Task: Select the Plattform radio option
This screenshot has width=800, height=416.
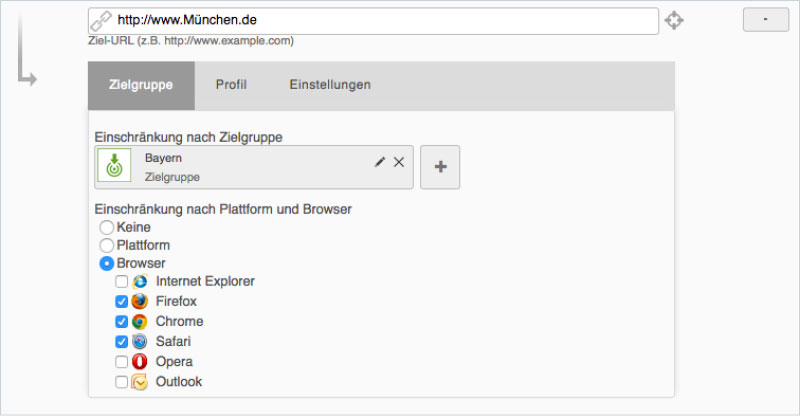Action: tap(106, 245)
